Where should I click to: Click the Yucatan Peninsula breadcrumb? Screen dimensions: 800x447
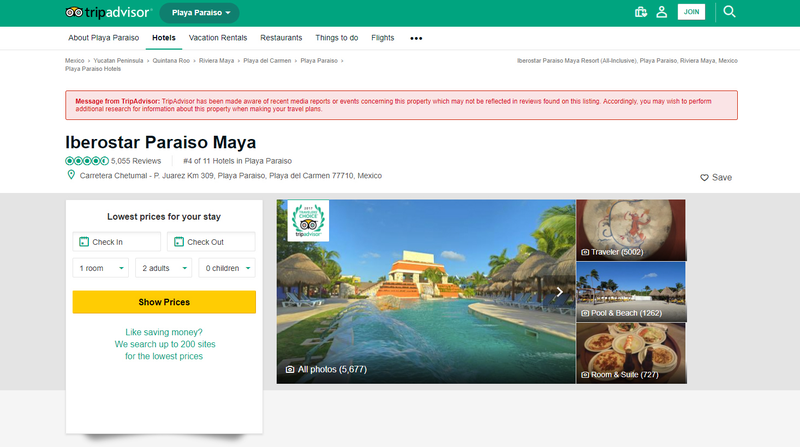118,61
